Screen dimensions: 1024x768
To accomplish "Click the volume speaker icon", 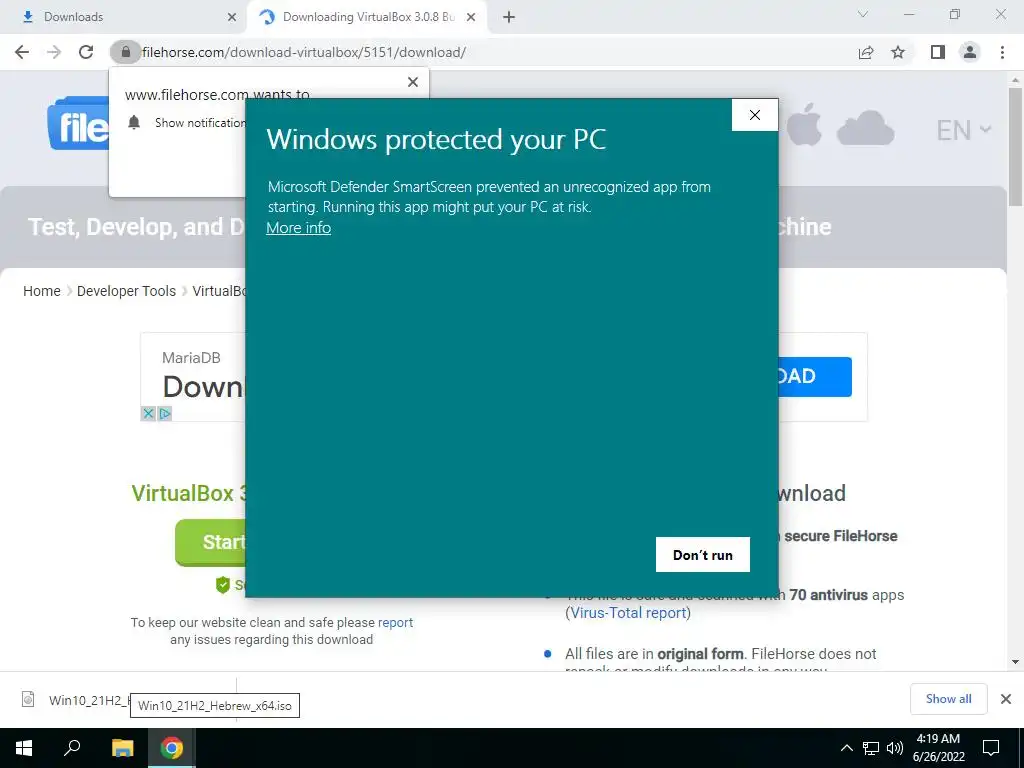I will [x=895, y=748].
